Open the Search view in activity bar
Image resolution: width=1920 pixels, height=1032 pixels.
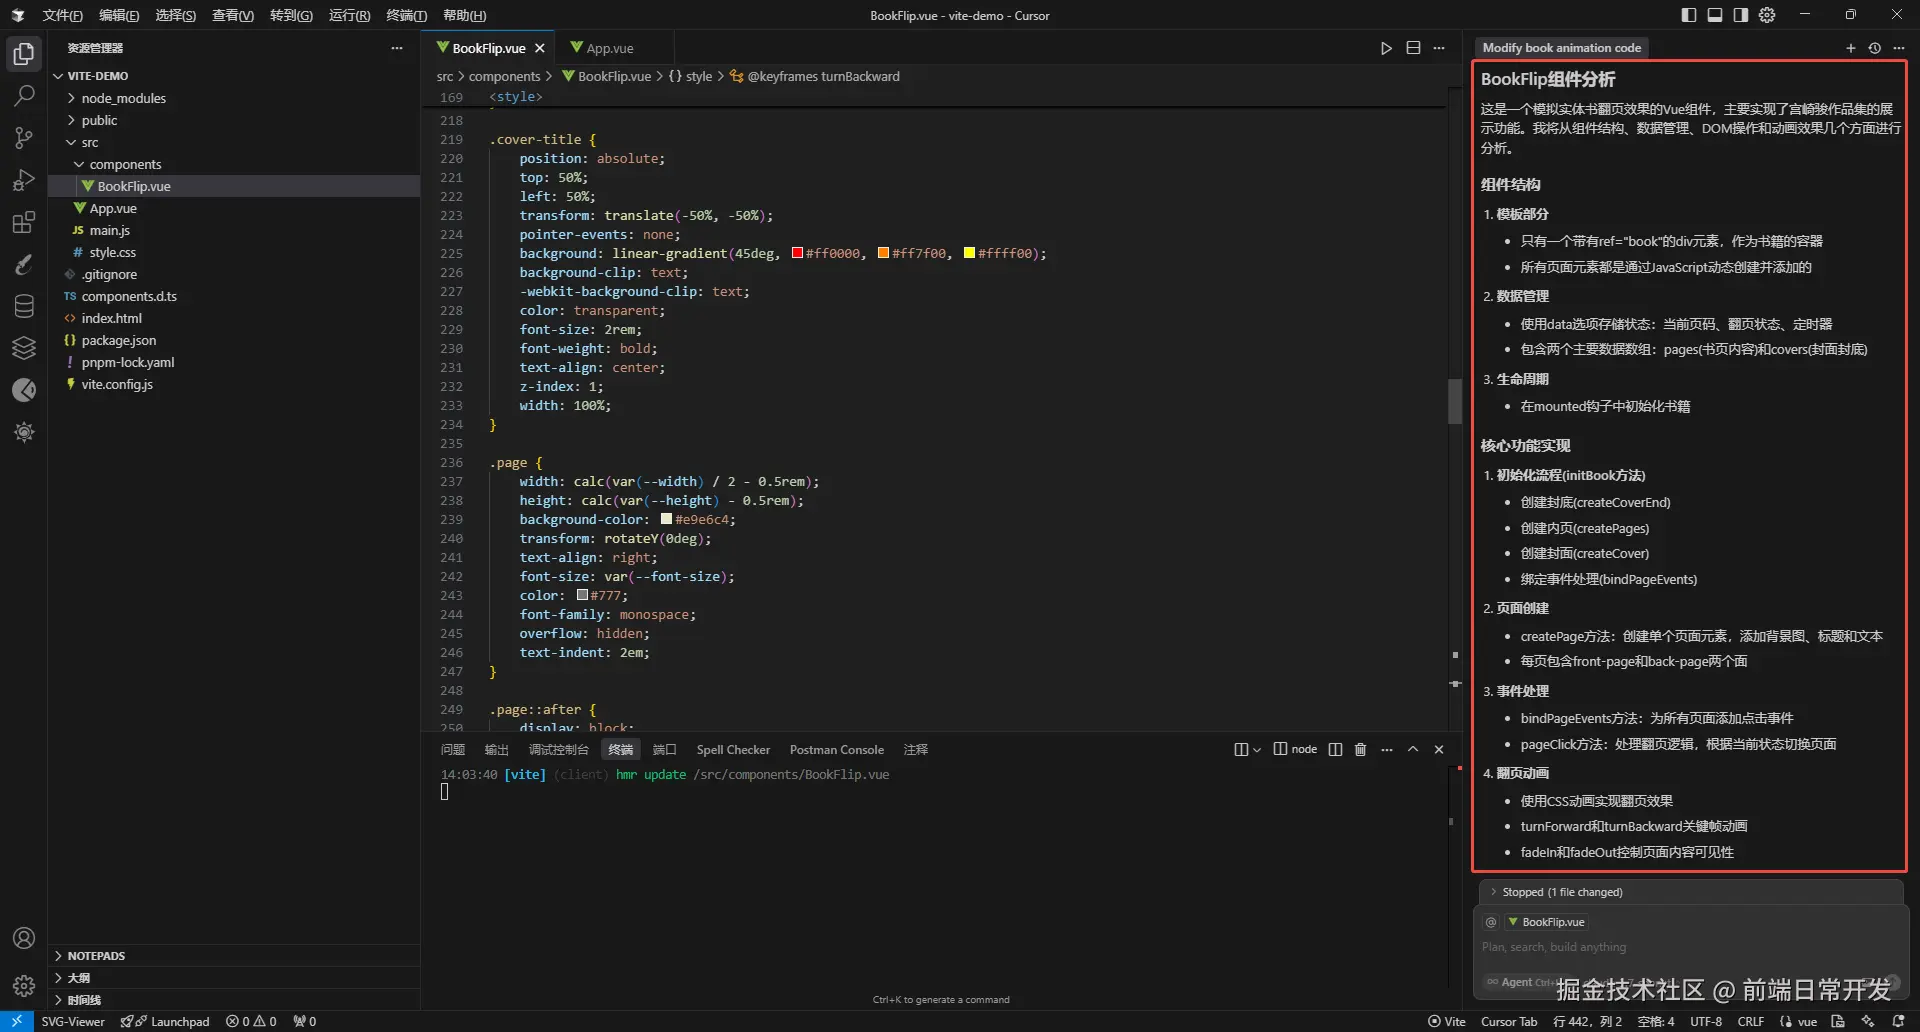click(24, 96)
